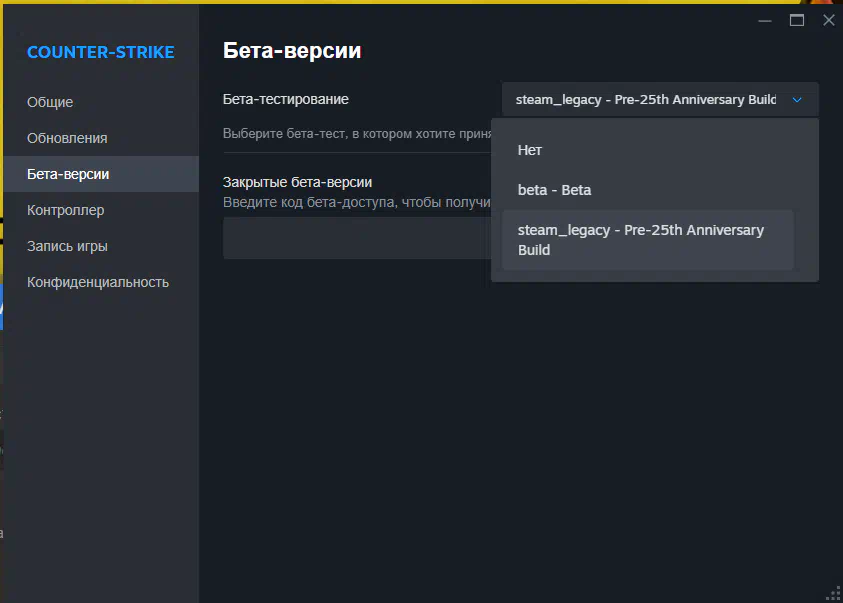
Task: Click the beta access code field
Action: coord(358,238)
